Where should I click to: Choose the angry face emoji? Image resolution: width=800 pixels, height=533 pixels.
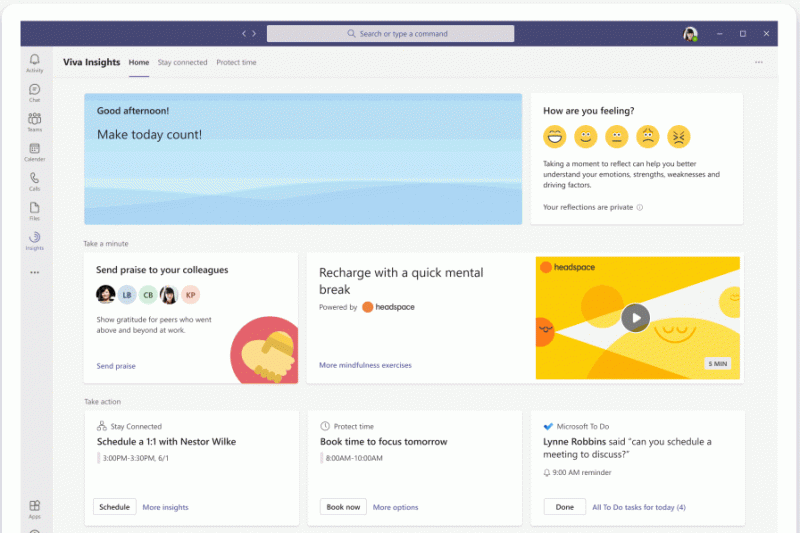(x=679, y=136)
